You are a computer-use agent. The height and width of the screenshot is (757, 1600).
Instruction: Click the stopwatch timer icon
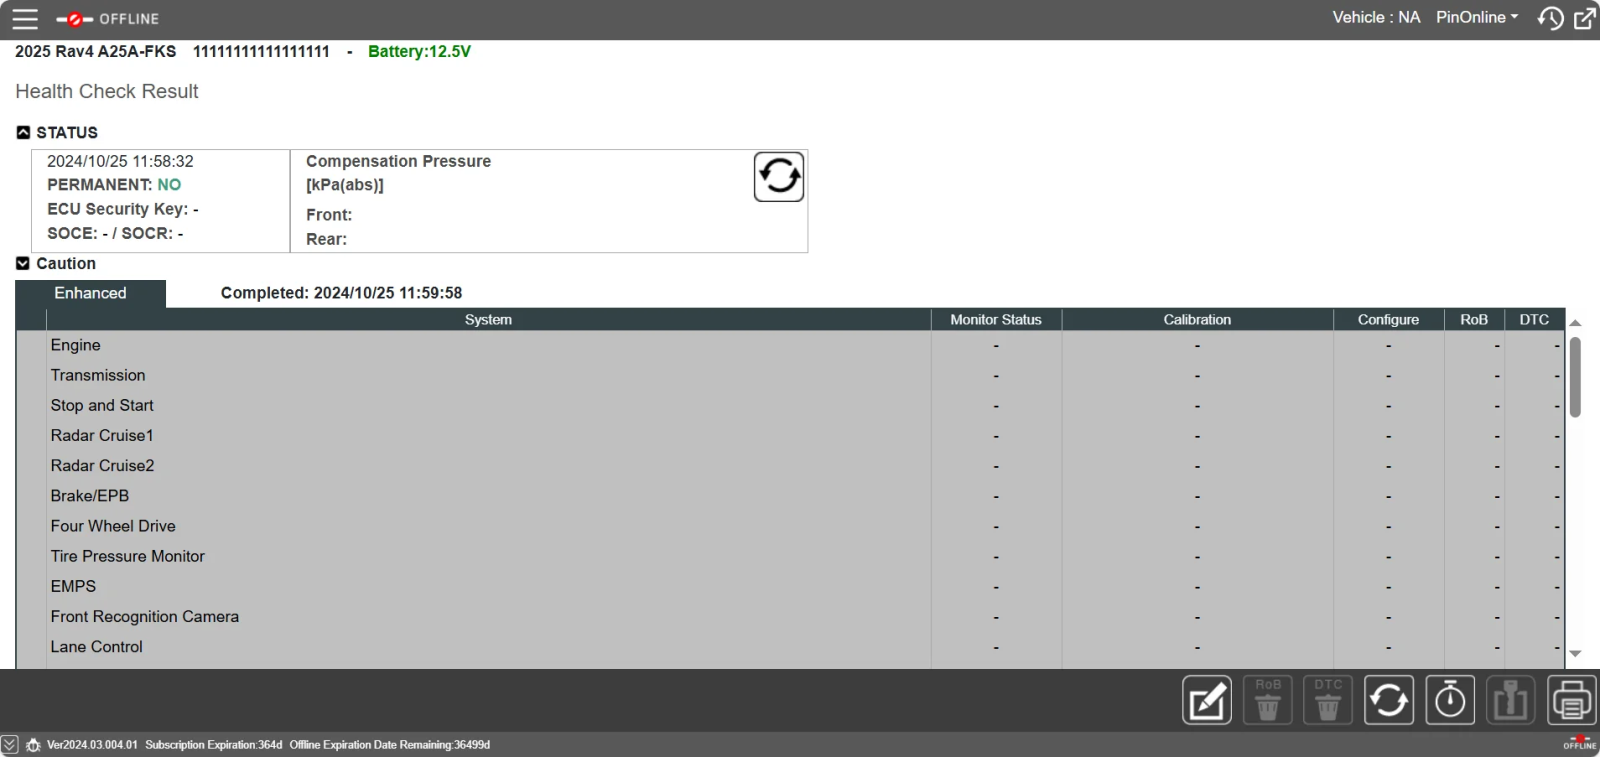1450,700
